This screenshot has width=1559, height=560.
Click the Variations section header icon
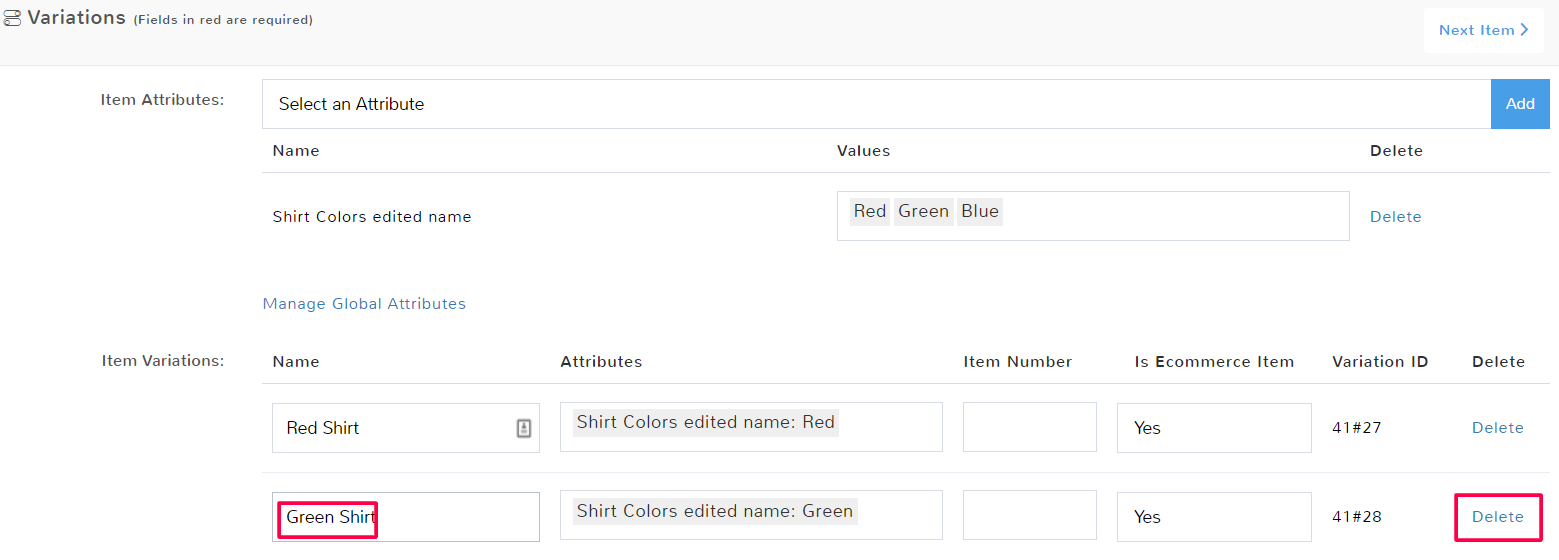(13, 18)
